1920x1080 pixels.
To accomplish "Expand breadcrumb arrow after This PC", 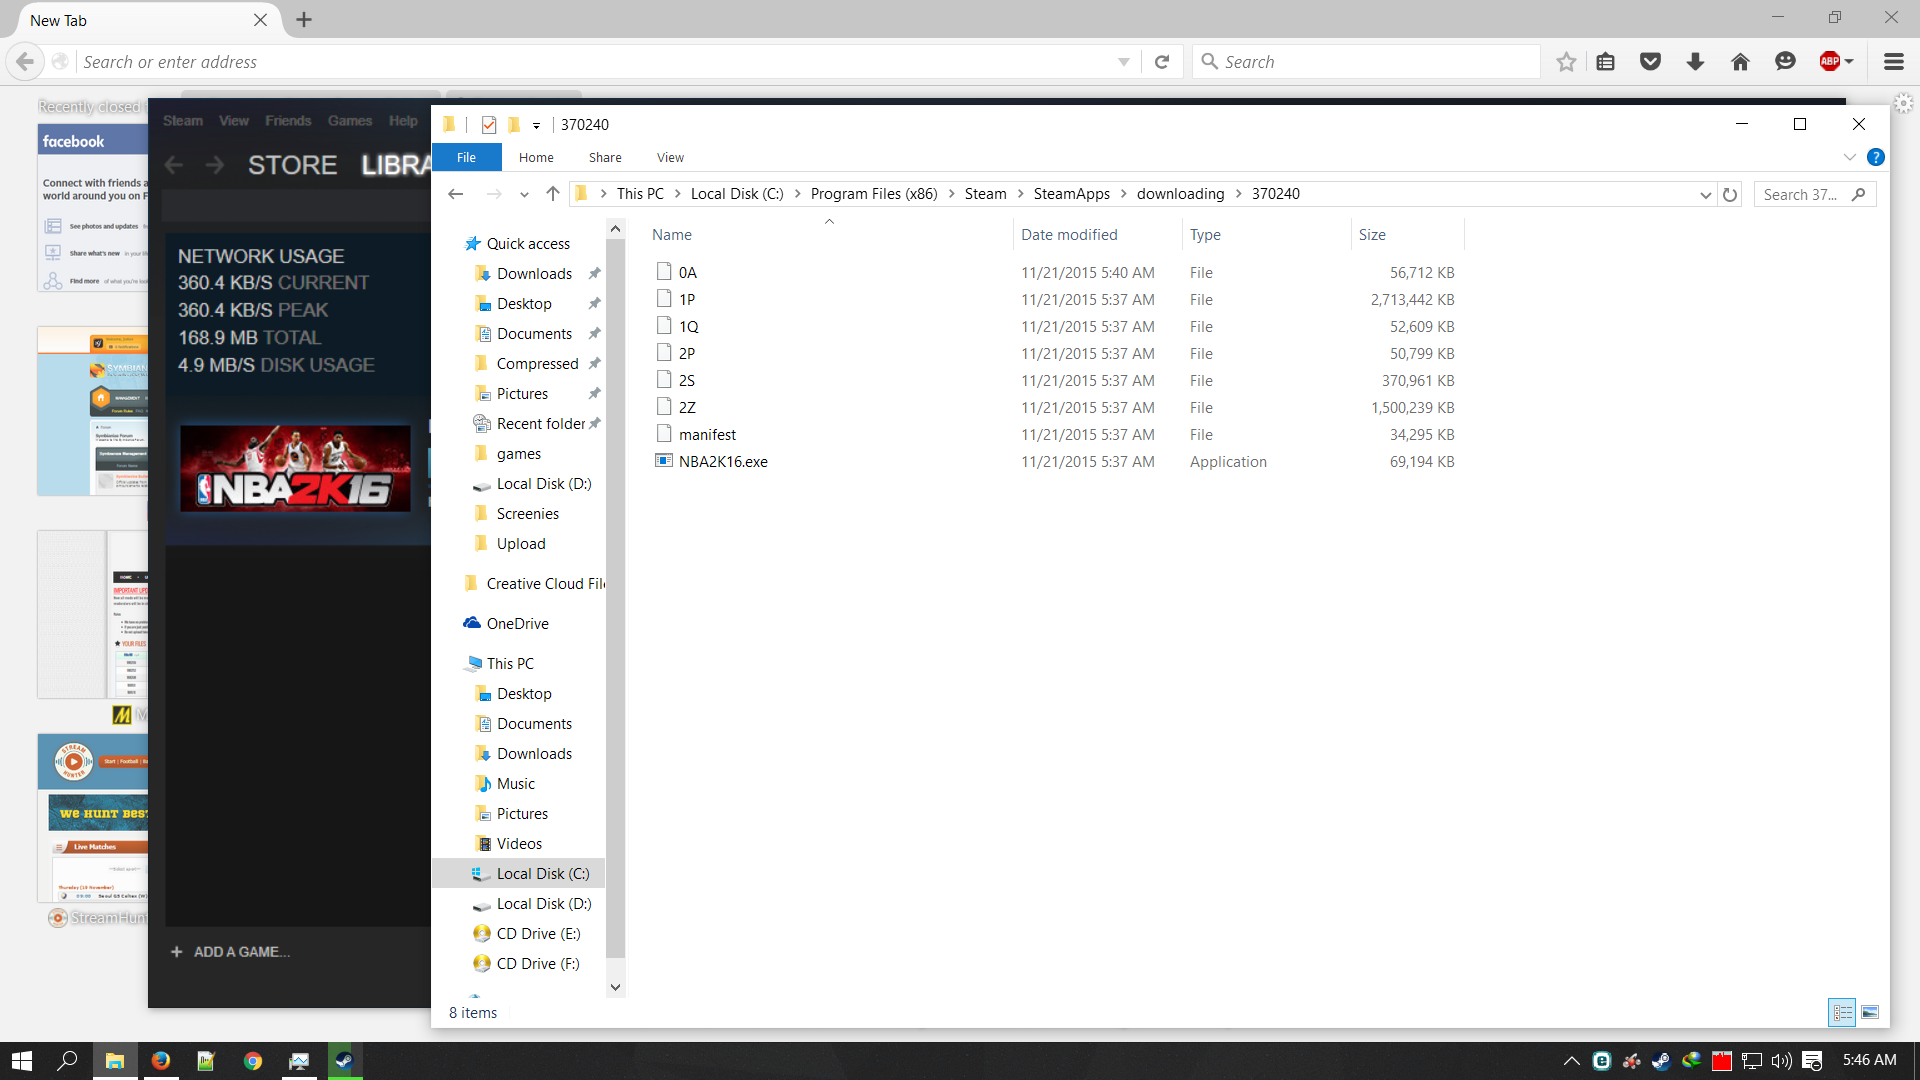I will tap(677, 194).
